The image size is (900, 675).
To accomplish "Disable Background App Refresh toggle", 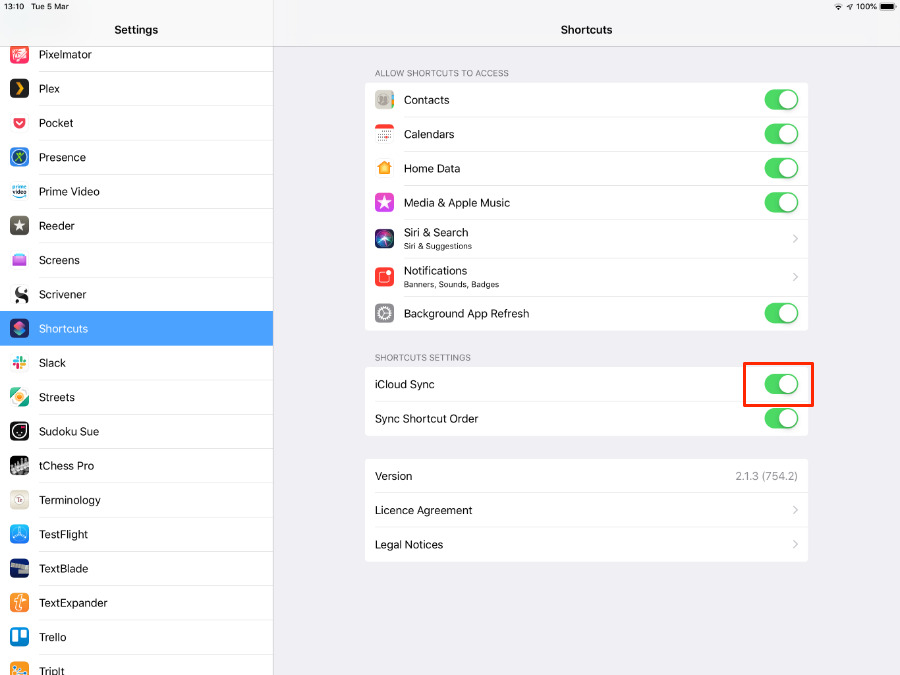I will pos(781,313).
